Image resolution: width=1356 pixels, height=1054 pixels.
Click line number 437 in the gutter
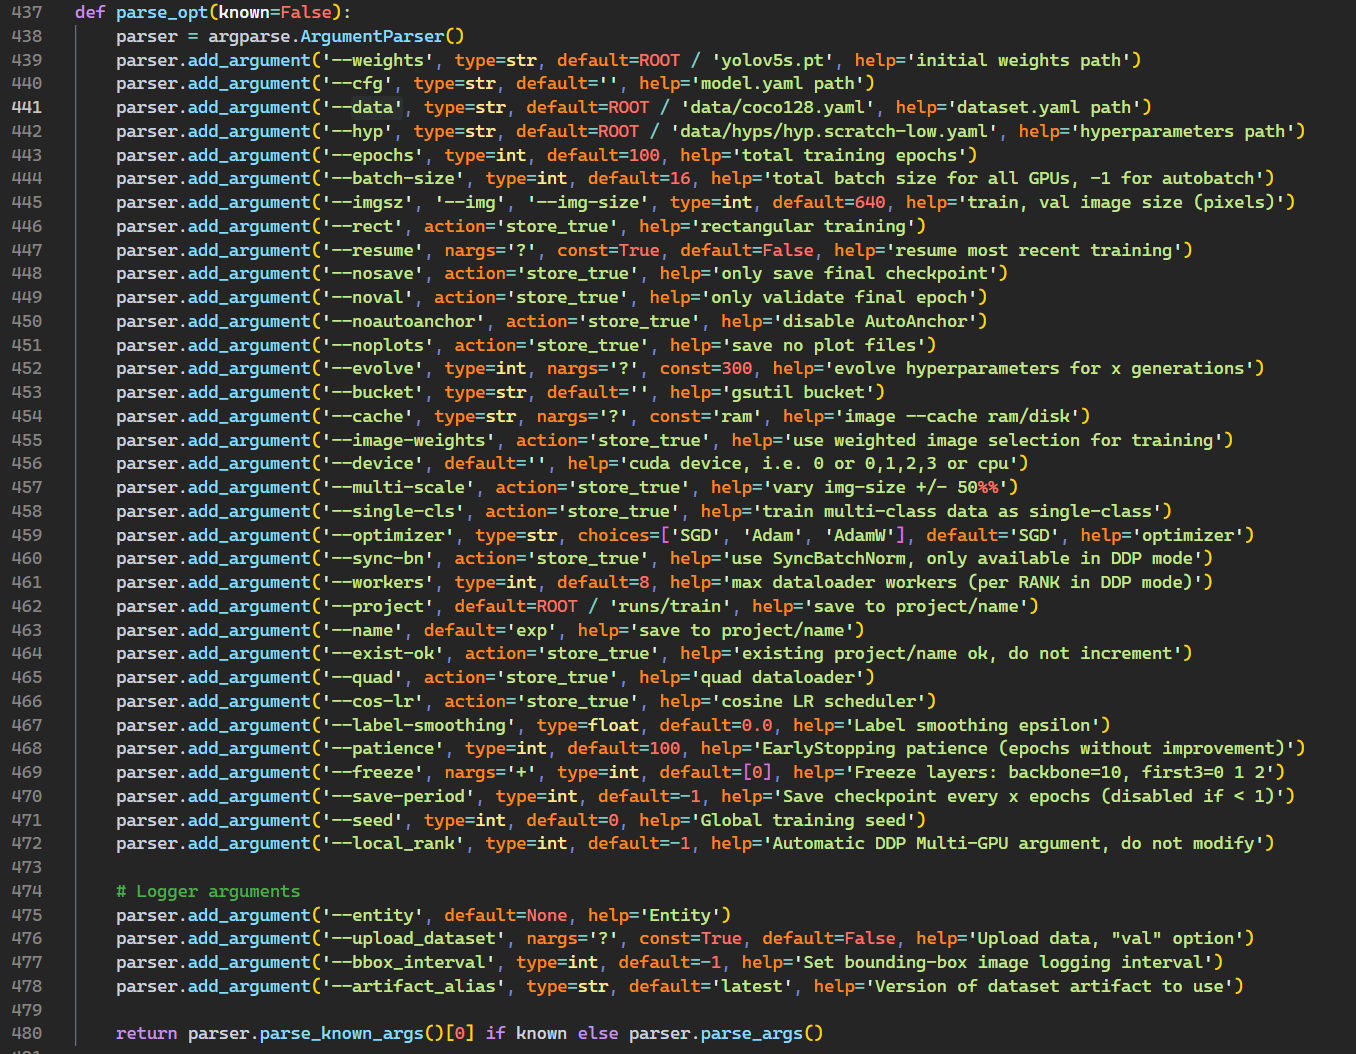pos(27,12)
